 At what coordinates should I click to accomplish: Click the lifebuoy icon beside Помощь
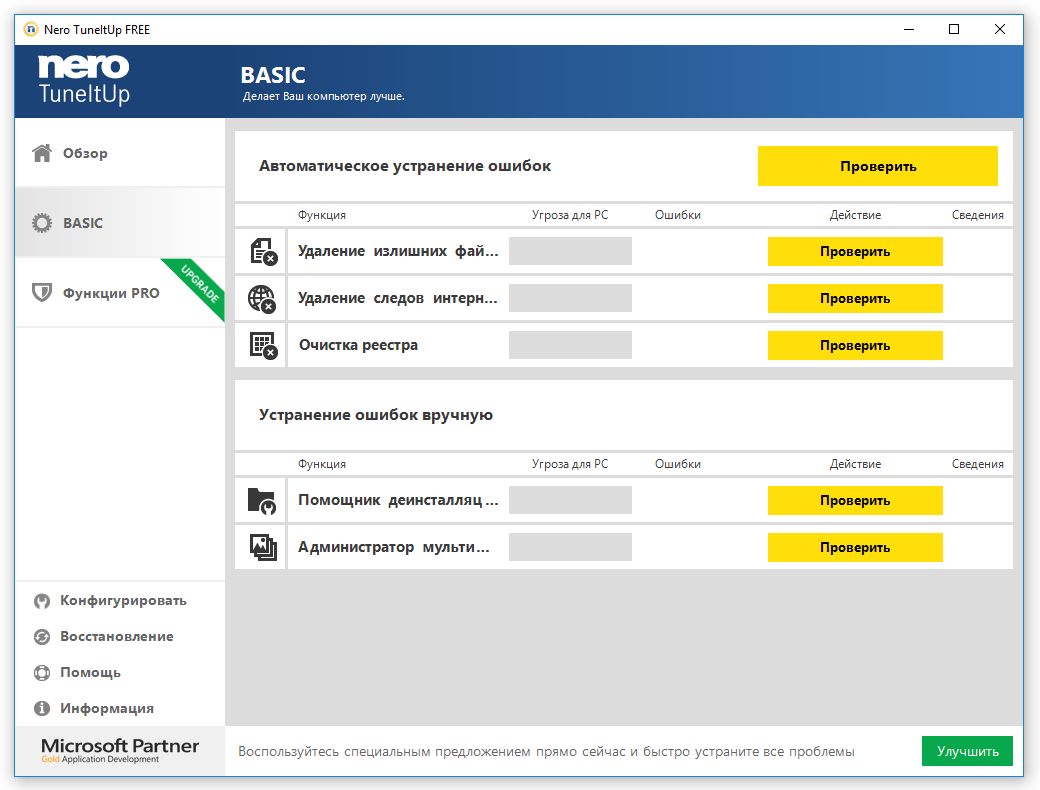tap(42, 673)
